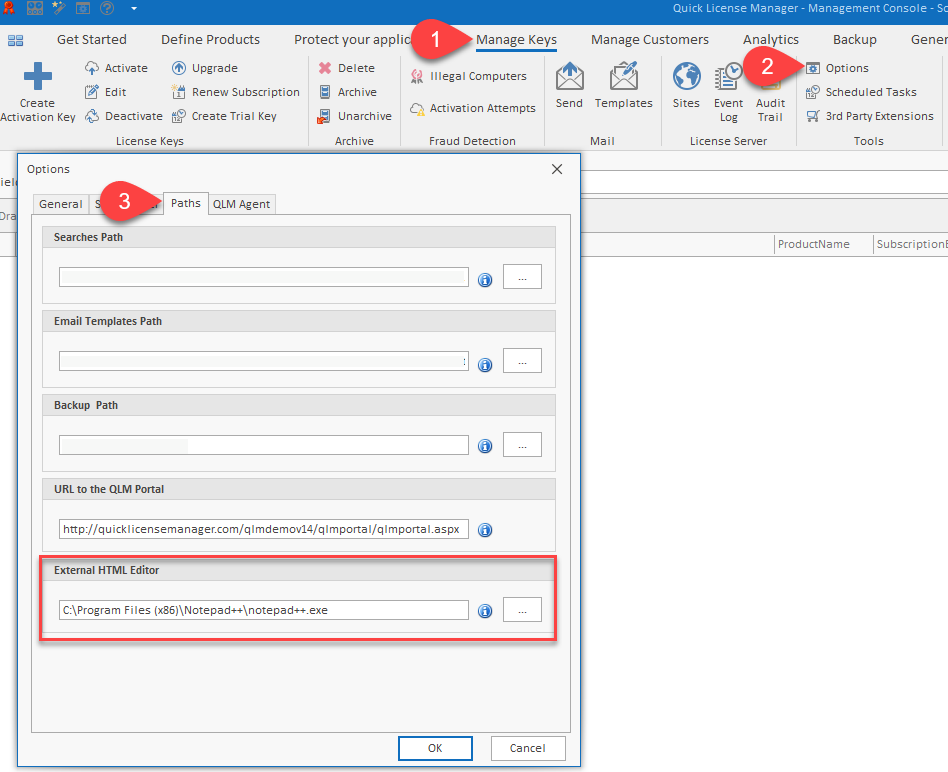Select the QLM Agent tab
948x772 pixels.
coord(242,204)
